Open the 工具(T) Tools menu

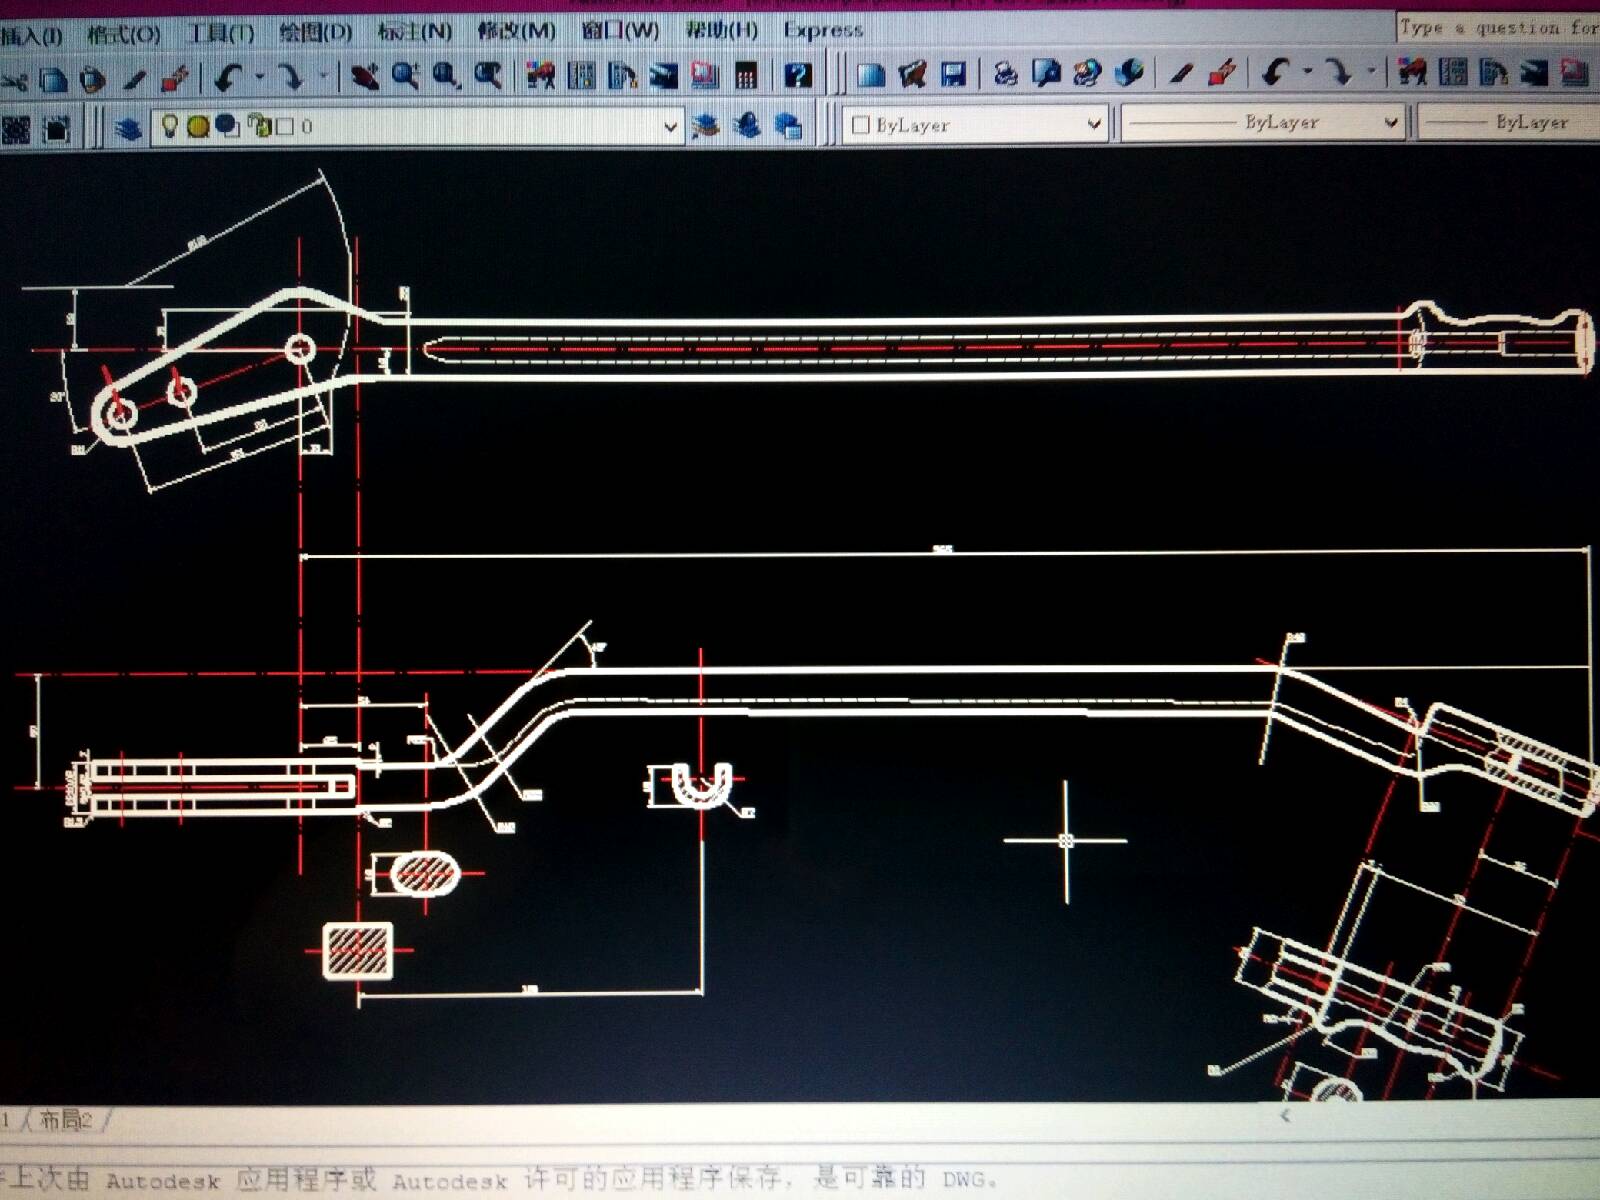click(x=221, y=34)
